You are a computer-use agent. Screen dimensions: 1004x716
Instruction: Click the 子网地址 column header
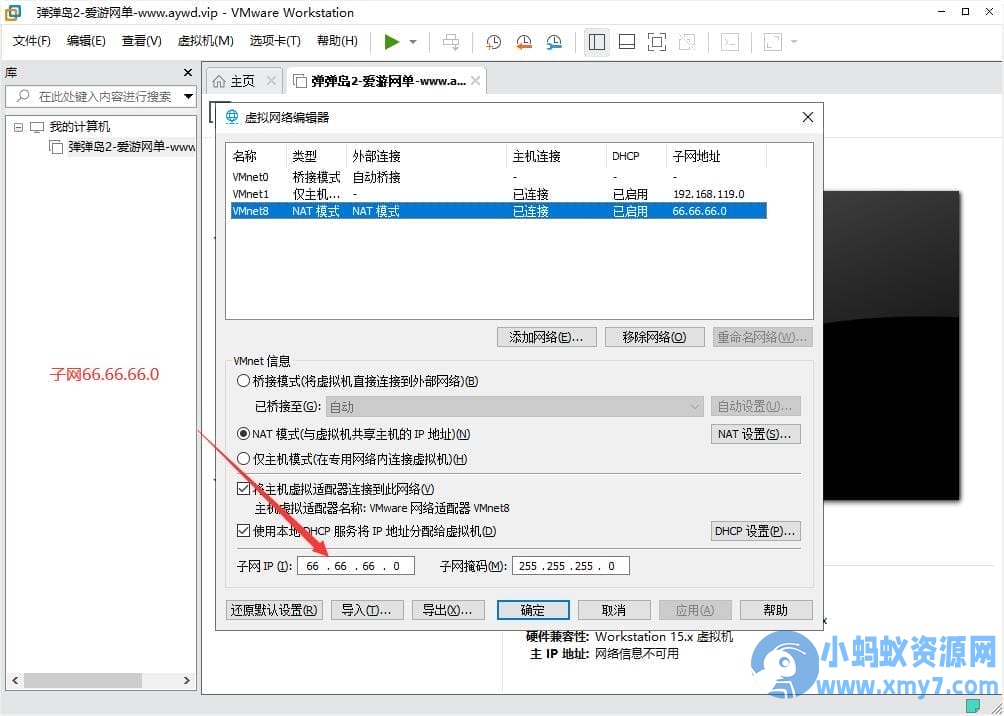tap(716, 156)
